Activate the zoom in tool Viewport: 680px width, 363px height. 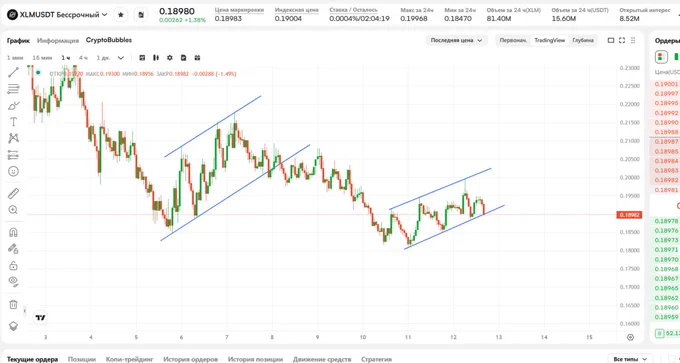[13, 210]
